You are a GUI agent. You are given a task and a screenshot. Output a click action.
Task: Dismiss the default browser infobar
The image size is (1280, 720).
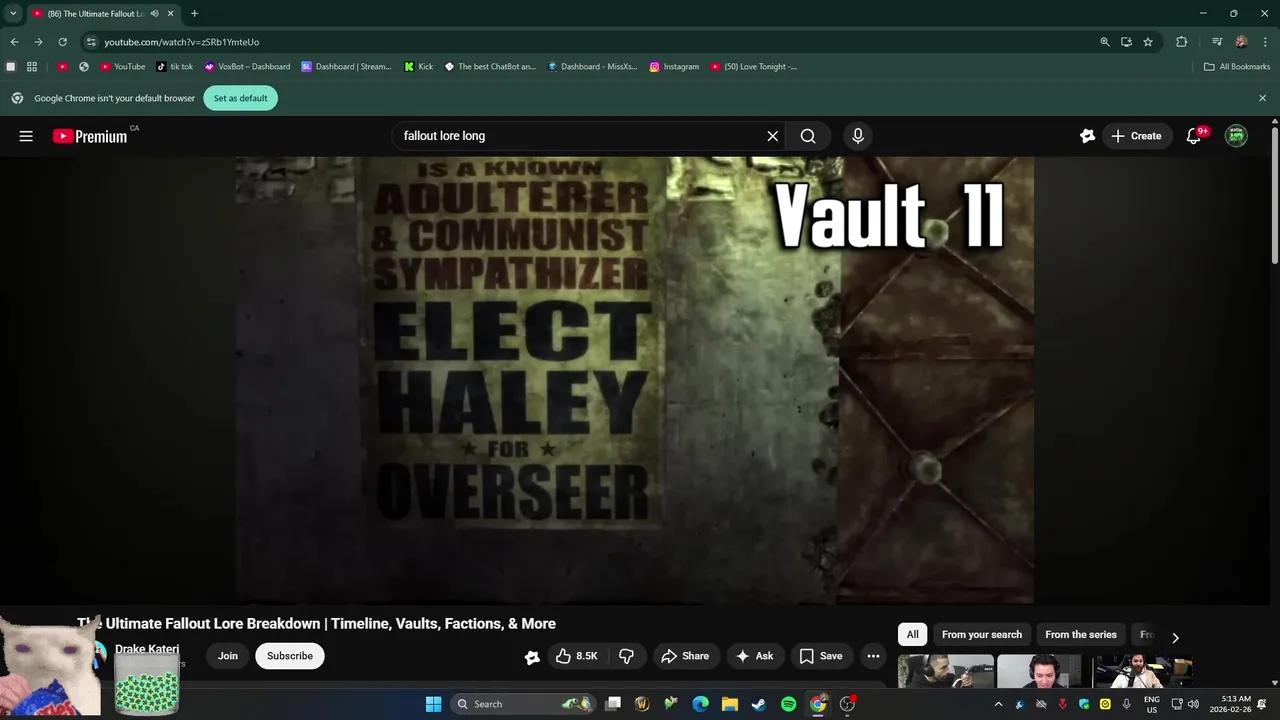(1262, 98)
